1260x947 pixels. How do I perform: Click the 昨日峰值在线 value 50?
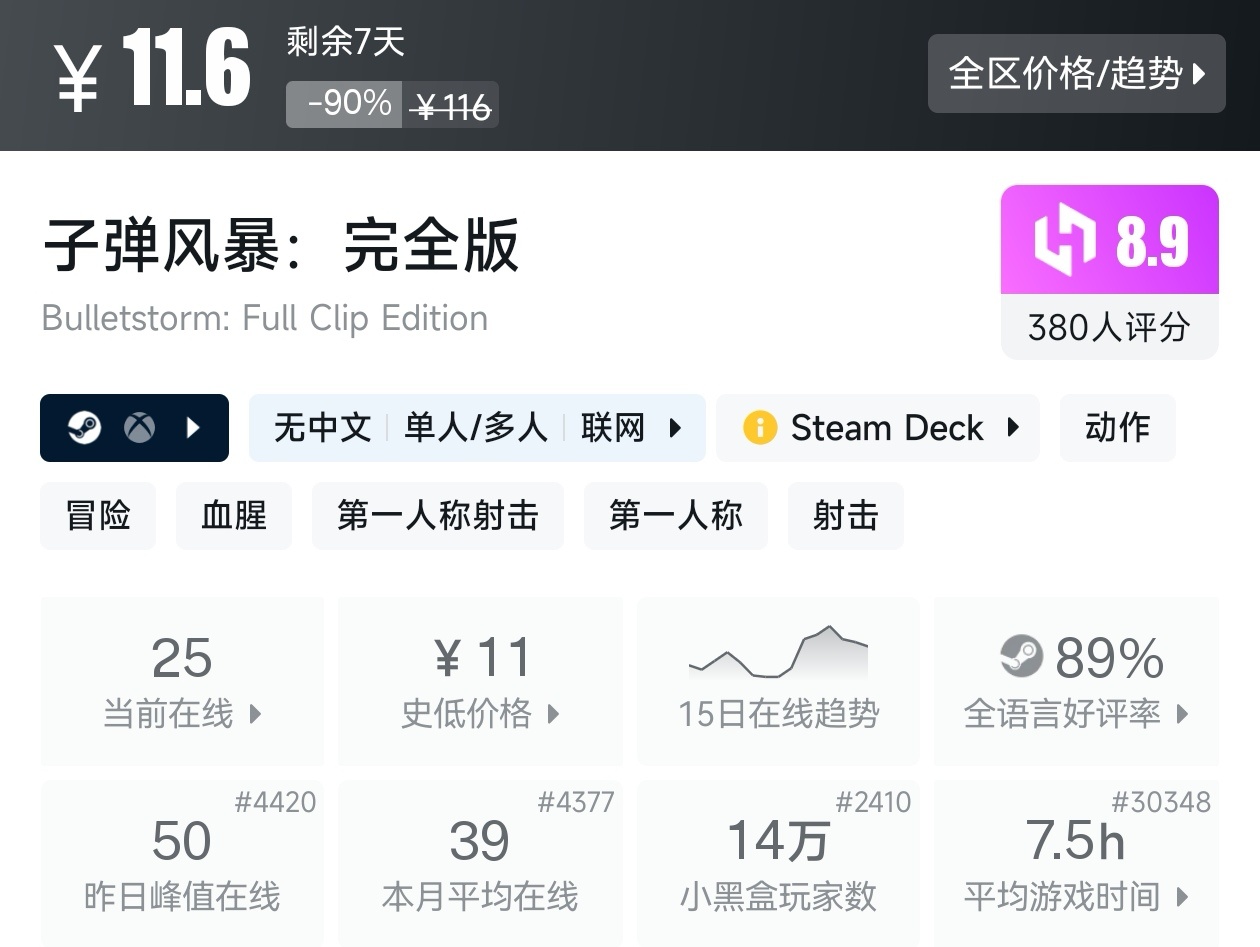click(182, 841)
